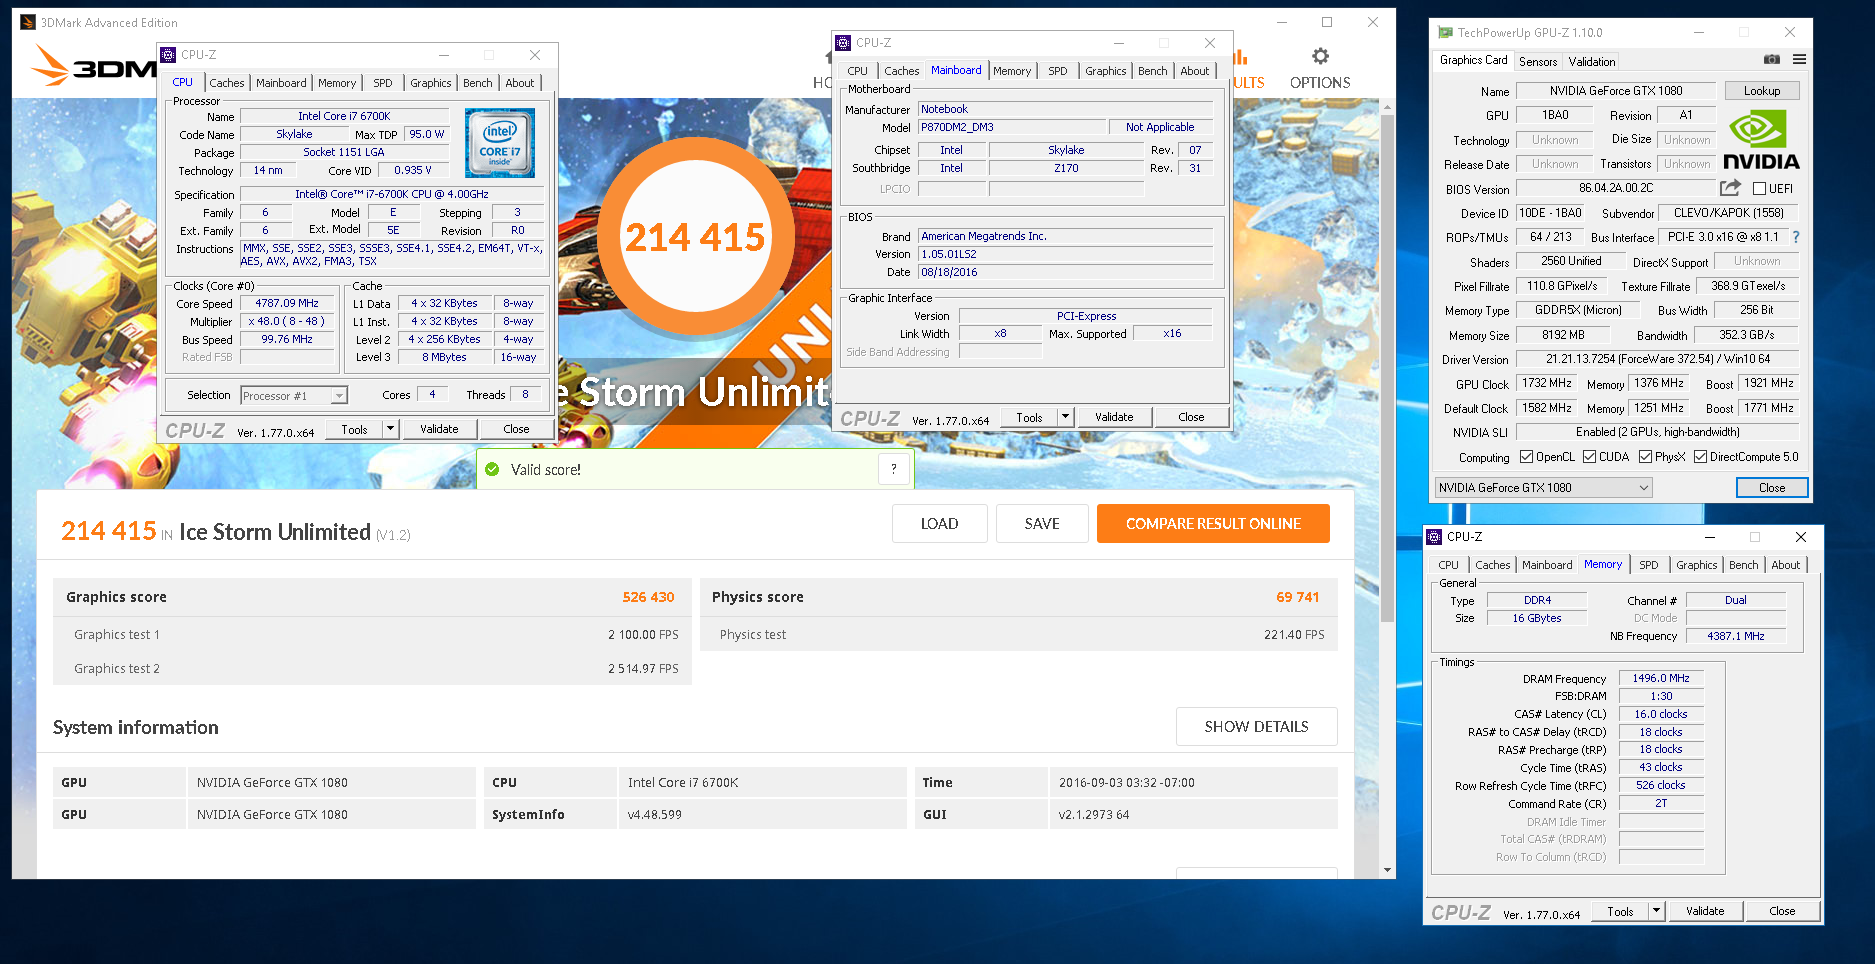Toggle the DirectCompute 5.0 checkbox
The width and height of the screenshot is (1875, 964).
pos(1700,457)
